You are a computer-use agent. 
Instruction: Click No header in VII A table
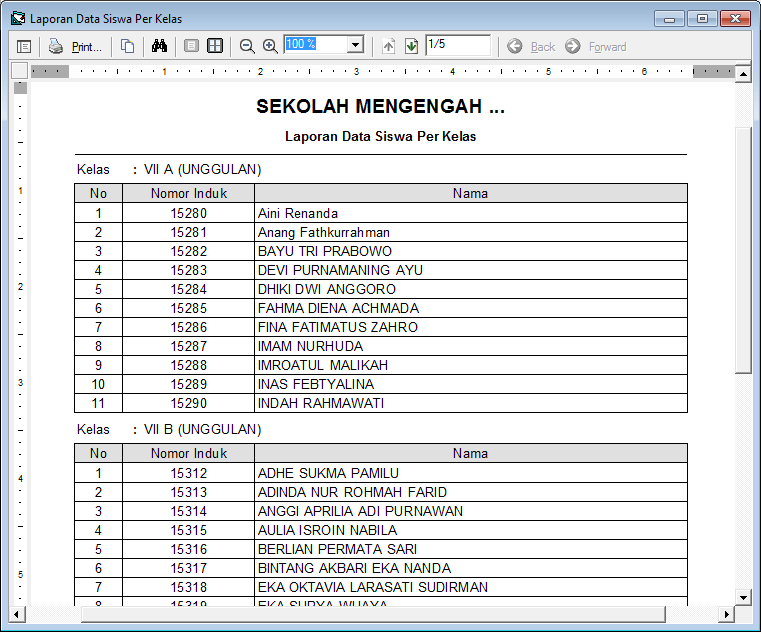click(99, 194)
